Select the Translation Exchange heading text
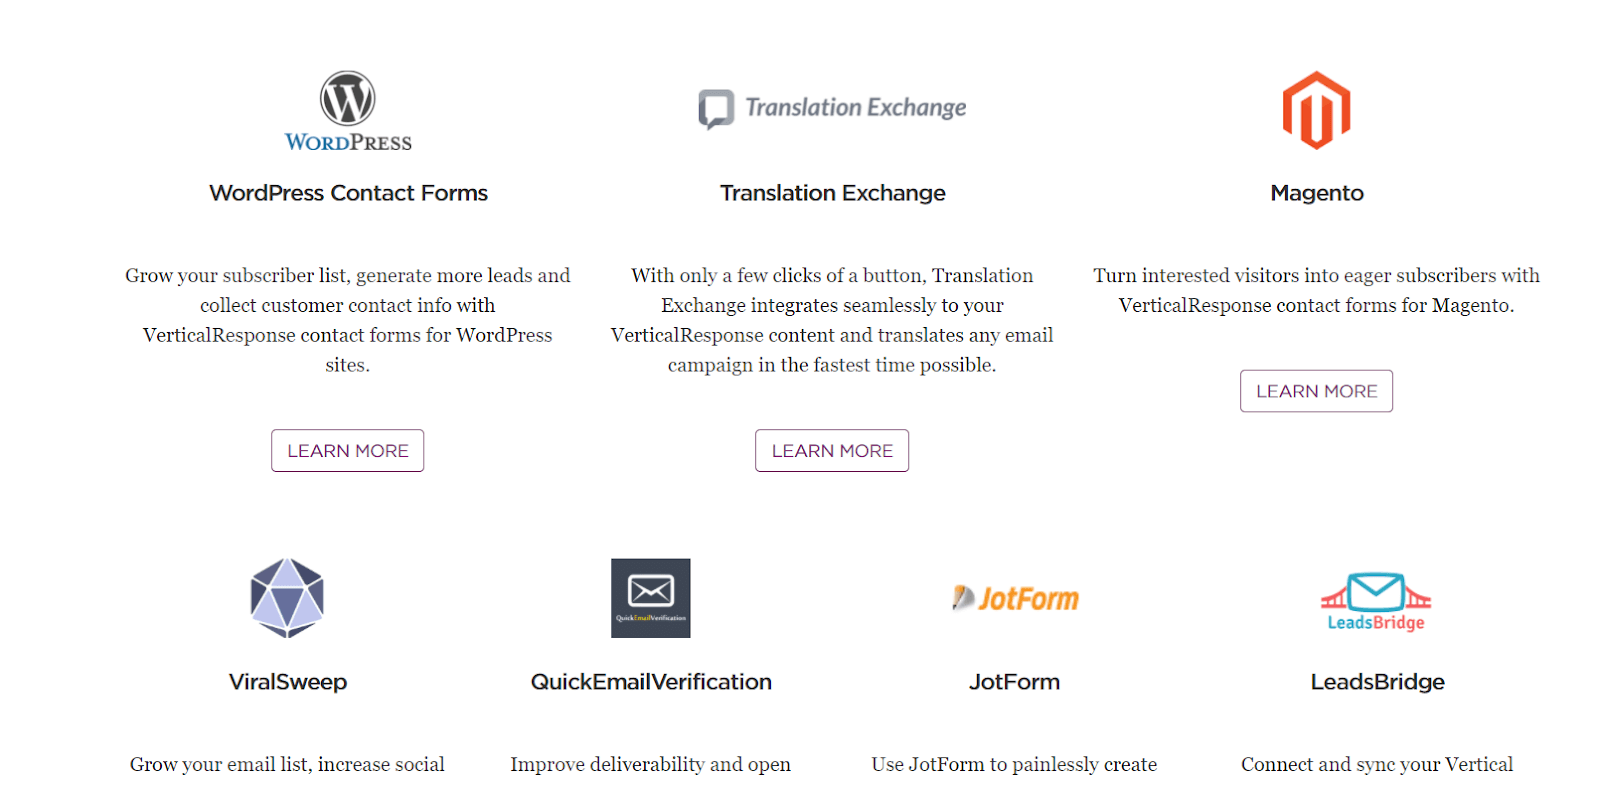Viewport: 1600px width, 785px height. (x=832, y=193)
